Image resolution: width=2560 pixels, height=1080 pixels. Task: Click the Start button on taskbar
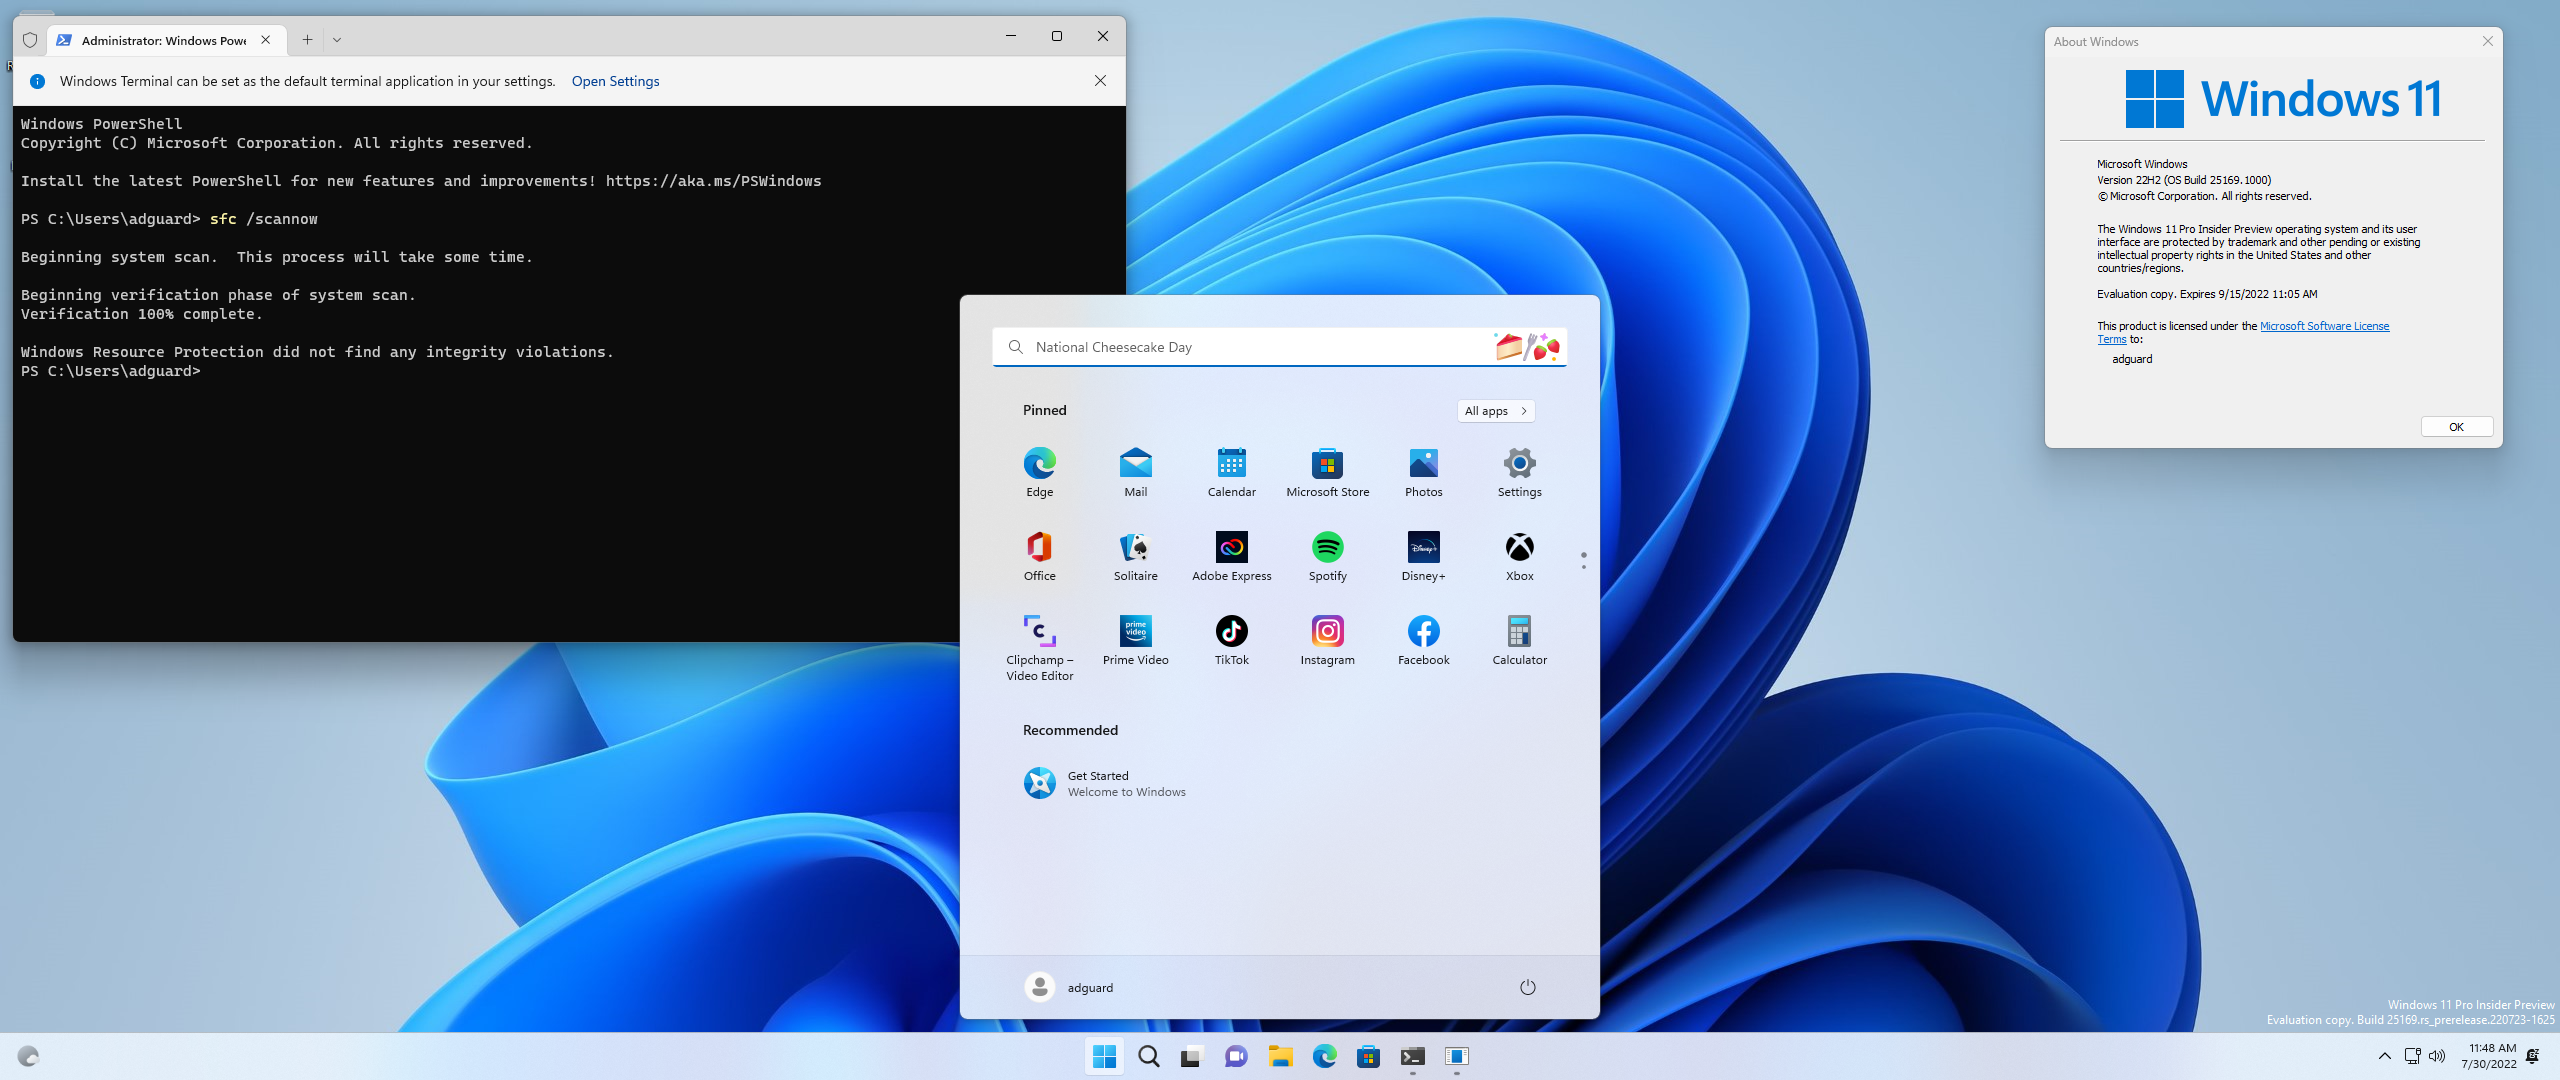(x=1104, y=1056)
